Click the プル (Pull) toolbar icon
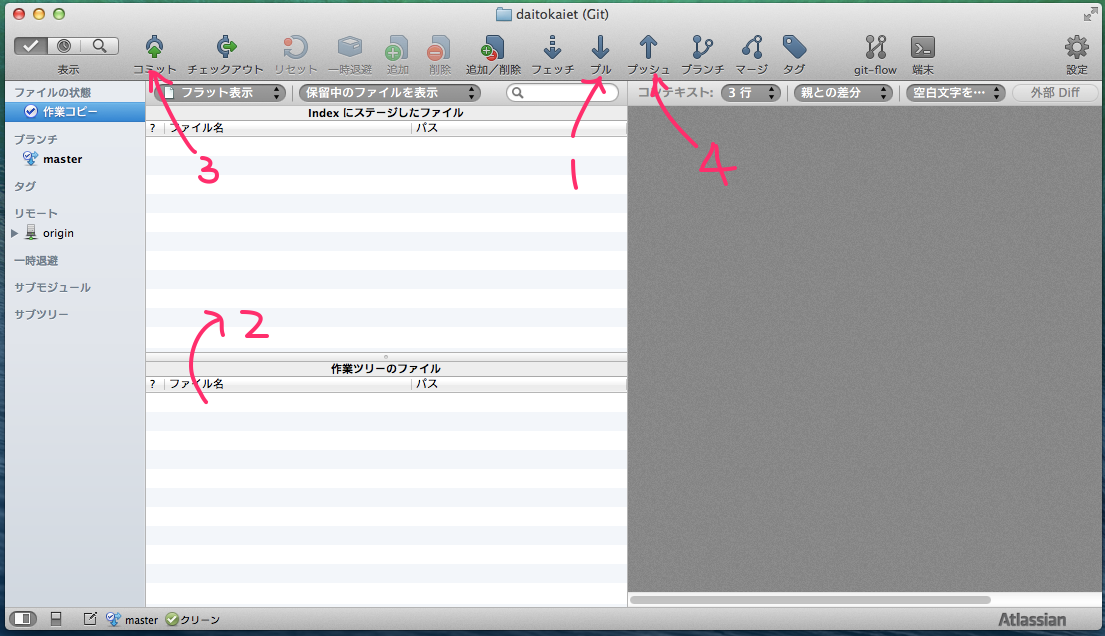This screenshot has width=1105, height=636. [600, 47]
